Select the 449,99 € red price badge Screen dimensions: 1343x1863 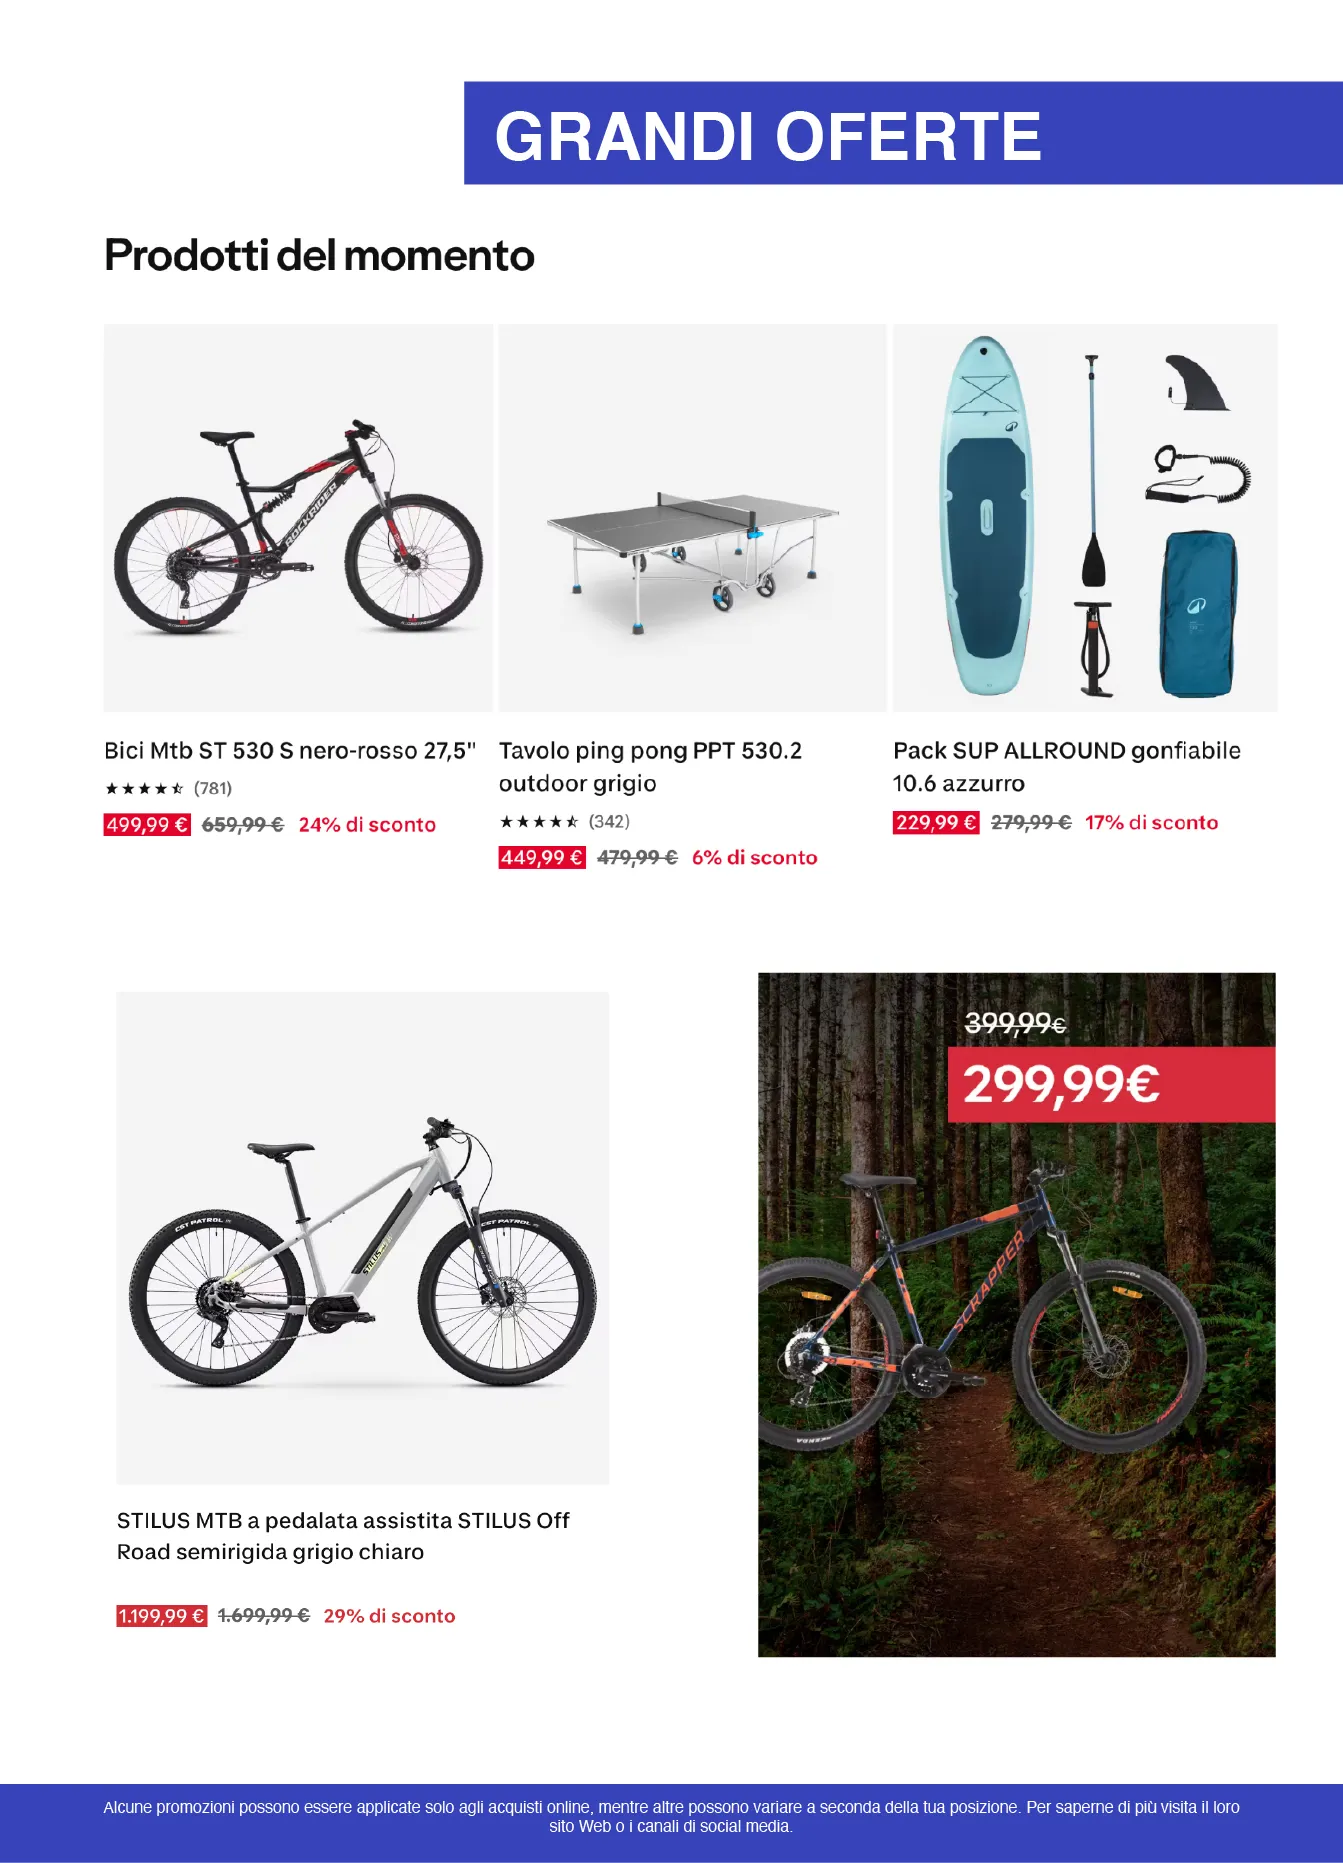(542, 858)
